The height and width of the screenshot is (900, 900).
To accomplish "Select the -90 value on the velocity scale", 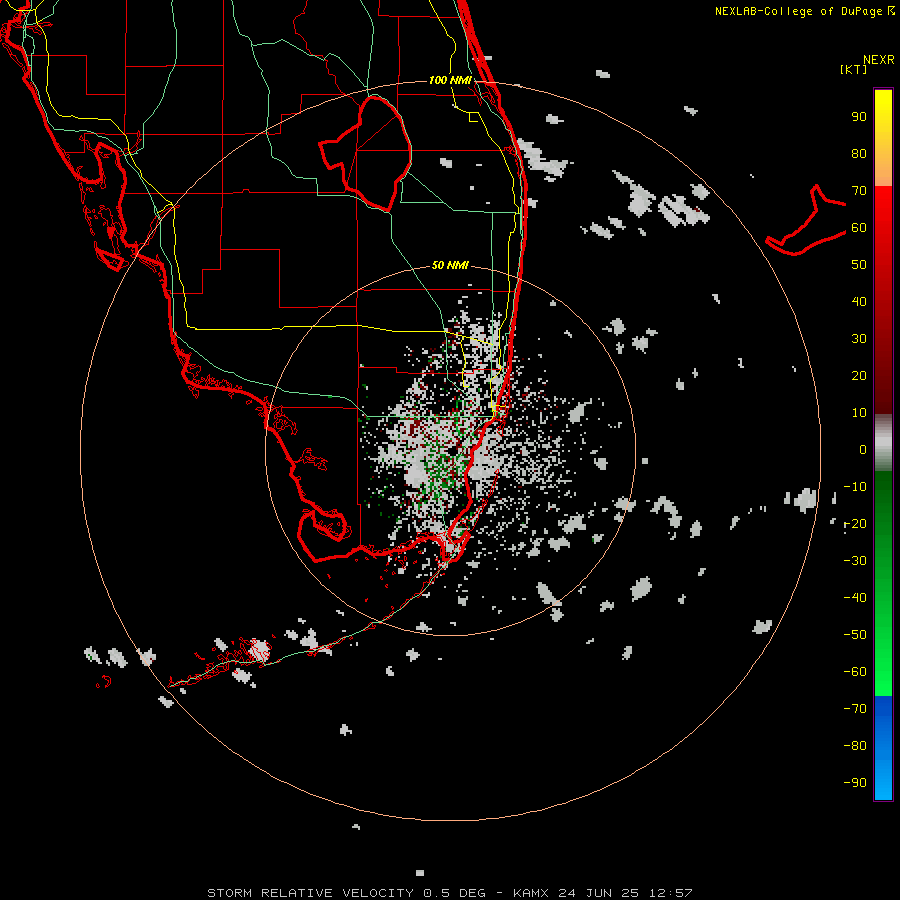I will [855, 783].
